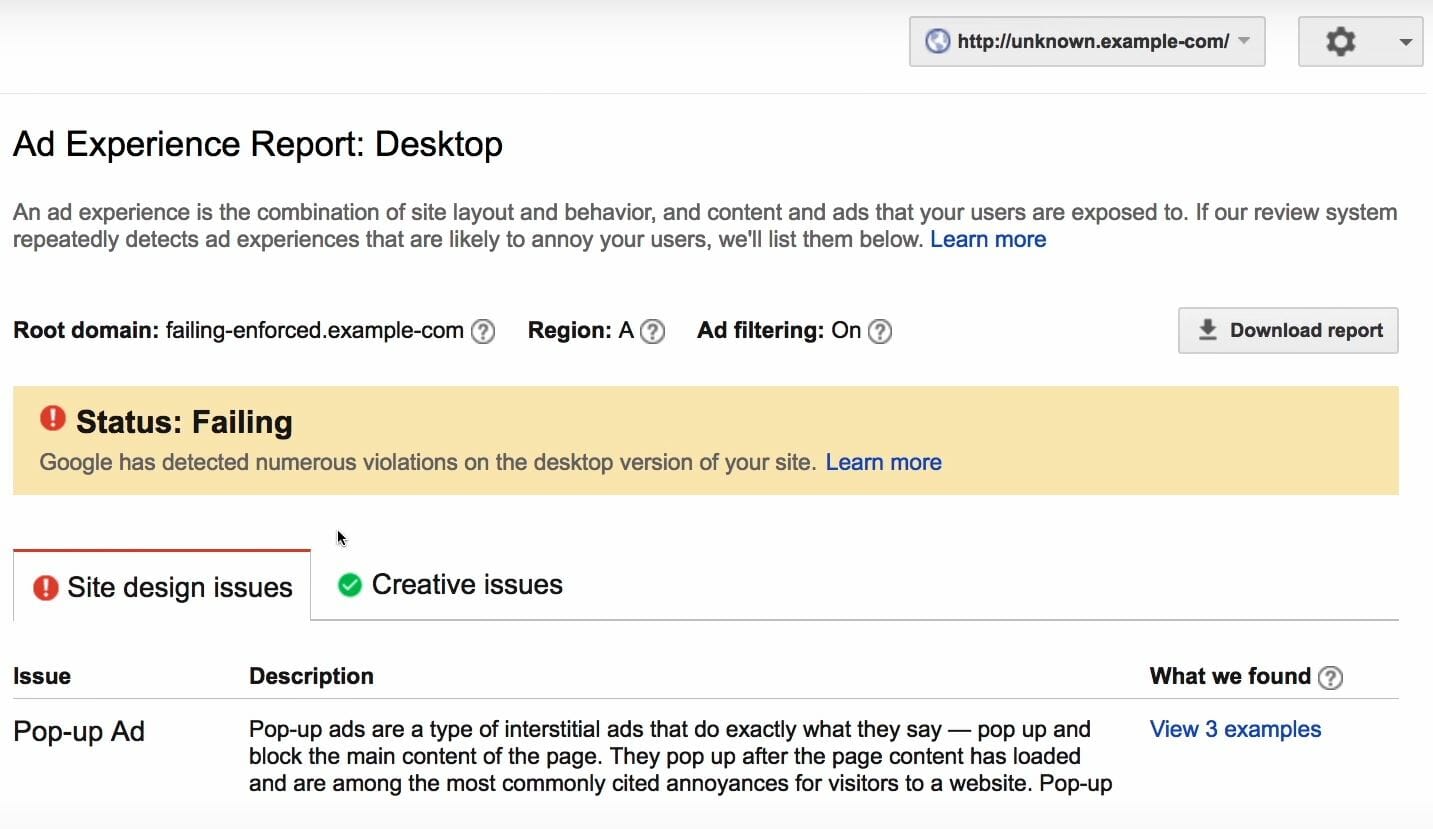The height and width of the screenshot is (829, 1433).
Task: Click the Pop-up Ad issue name
Action: coord(79,731)
